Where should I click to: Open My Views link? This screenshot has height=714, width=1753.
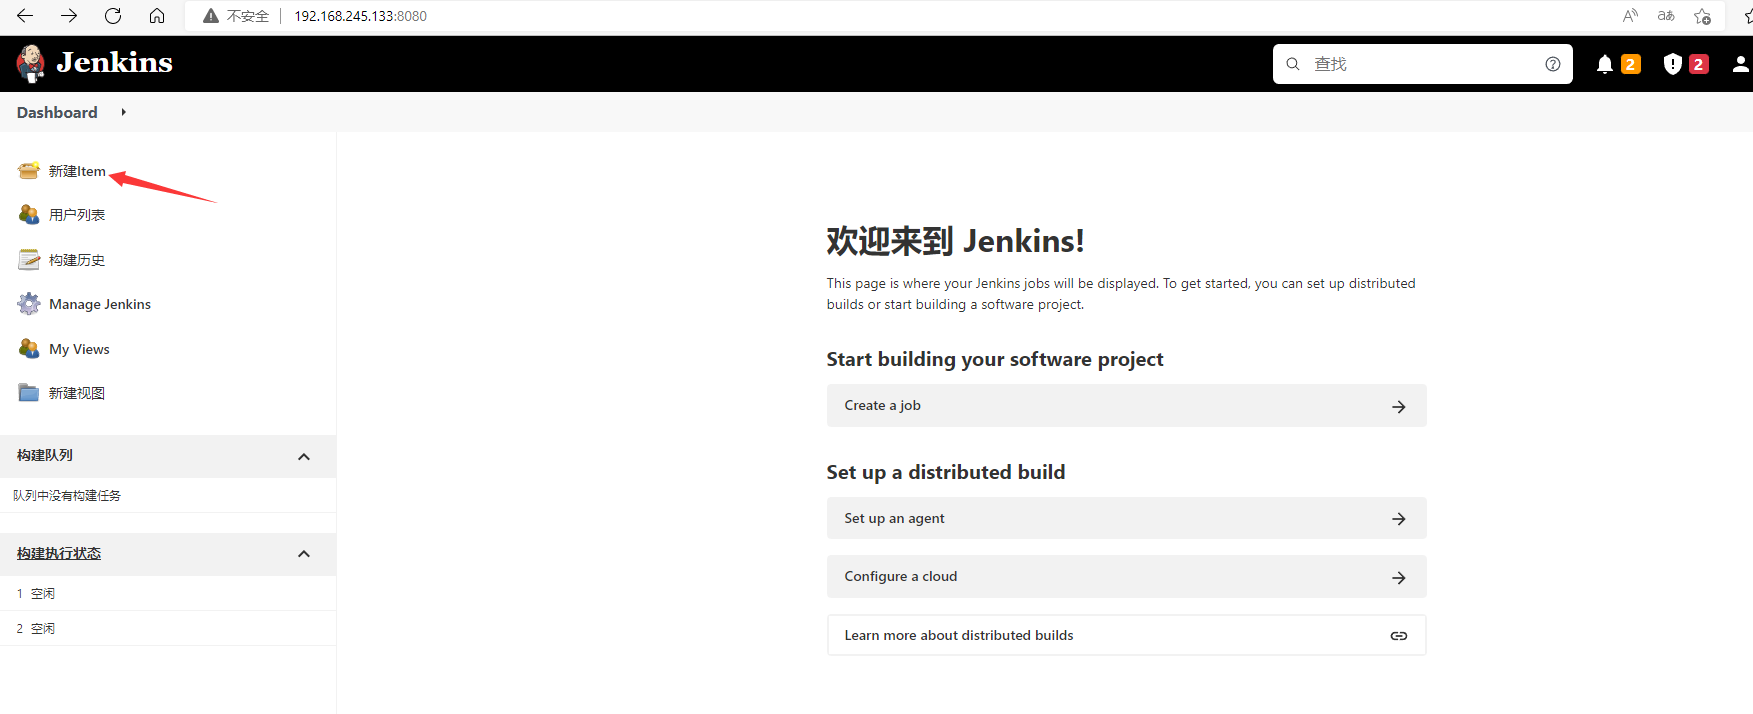79,349
